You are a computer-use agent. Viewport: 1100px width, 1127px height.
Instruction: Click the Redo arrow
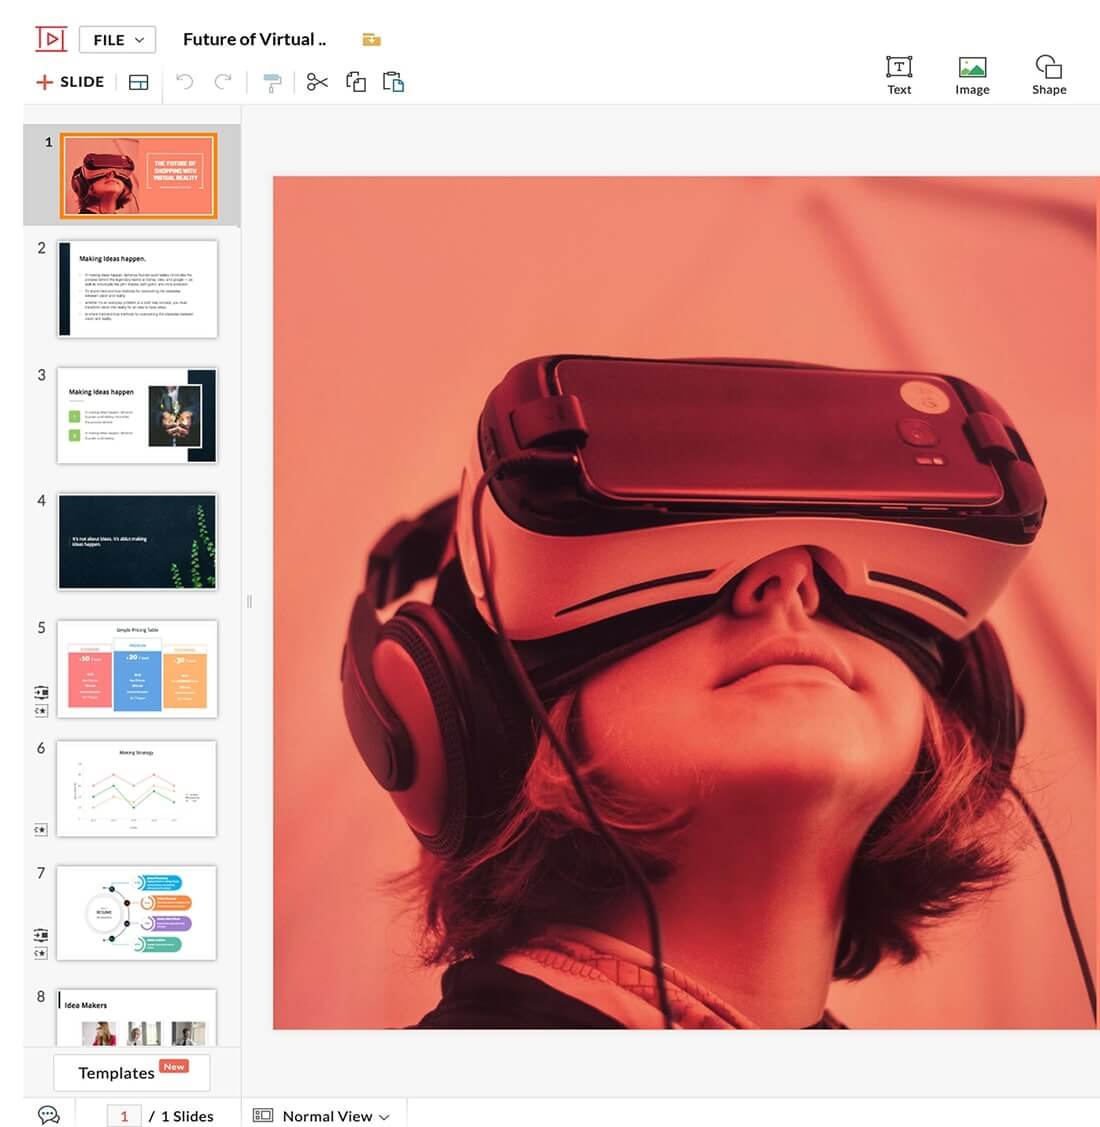(x=223, y=82)
